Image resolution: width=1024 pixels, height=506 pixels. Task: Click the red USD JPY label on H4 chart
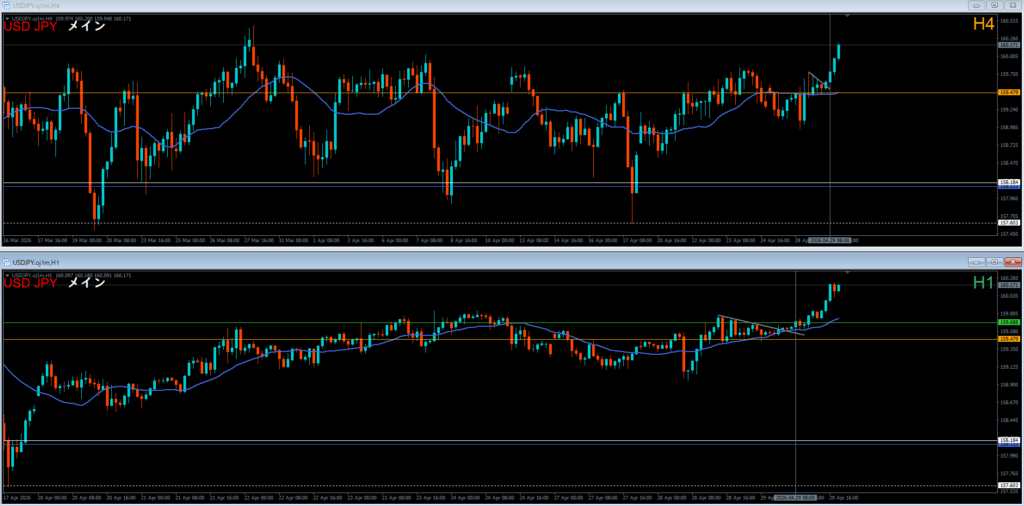[30, 27]
